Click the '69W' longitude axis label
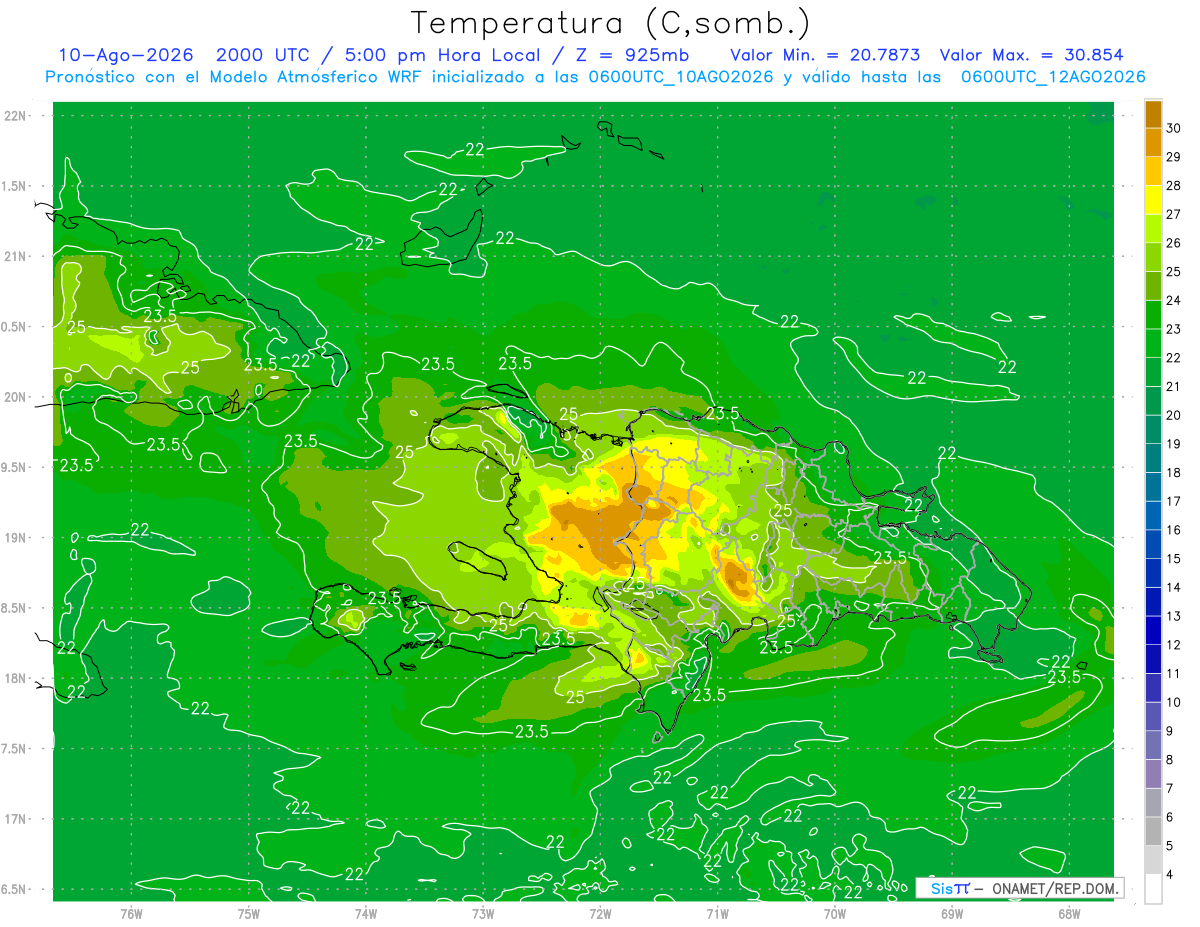 (x=952, y=913)
